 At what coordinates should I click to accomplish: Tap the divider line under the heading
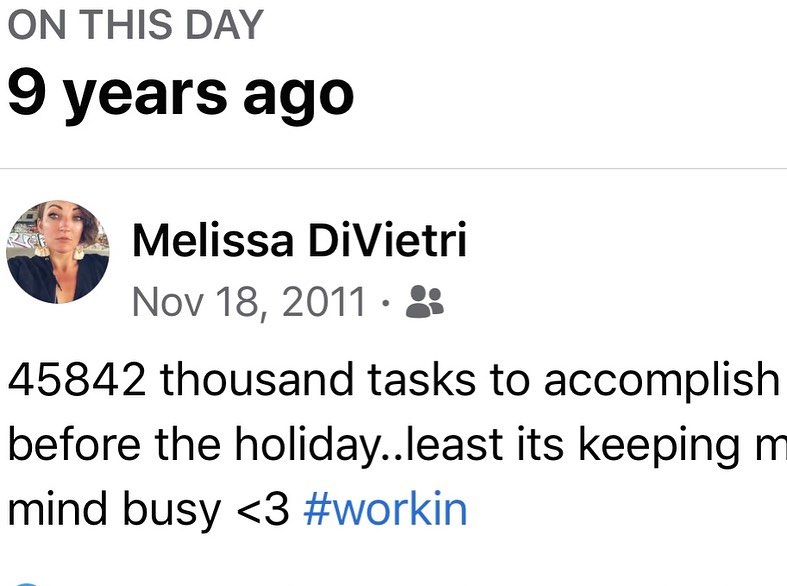[x=393, y=169]
